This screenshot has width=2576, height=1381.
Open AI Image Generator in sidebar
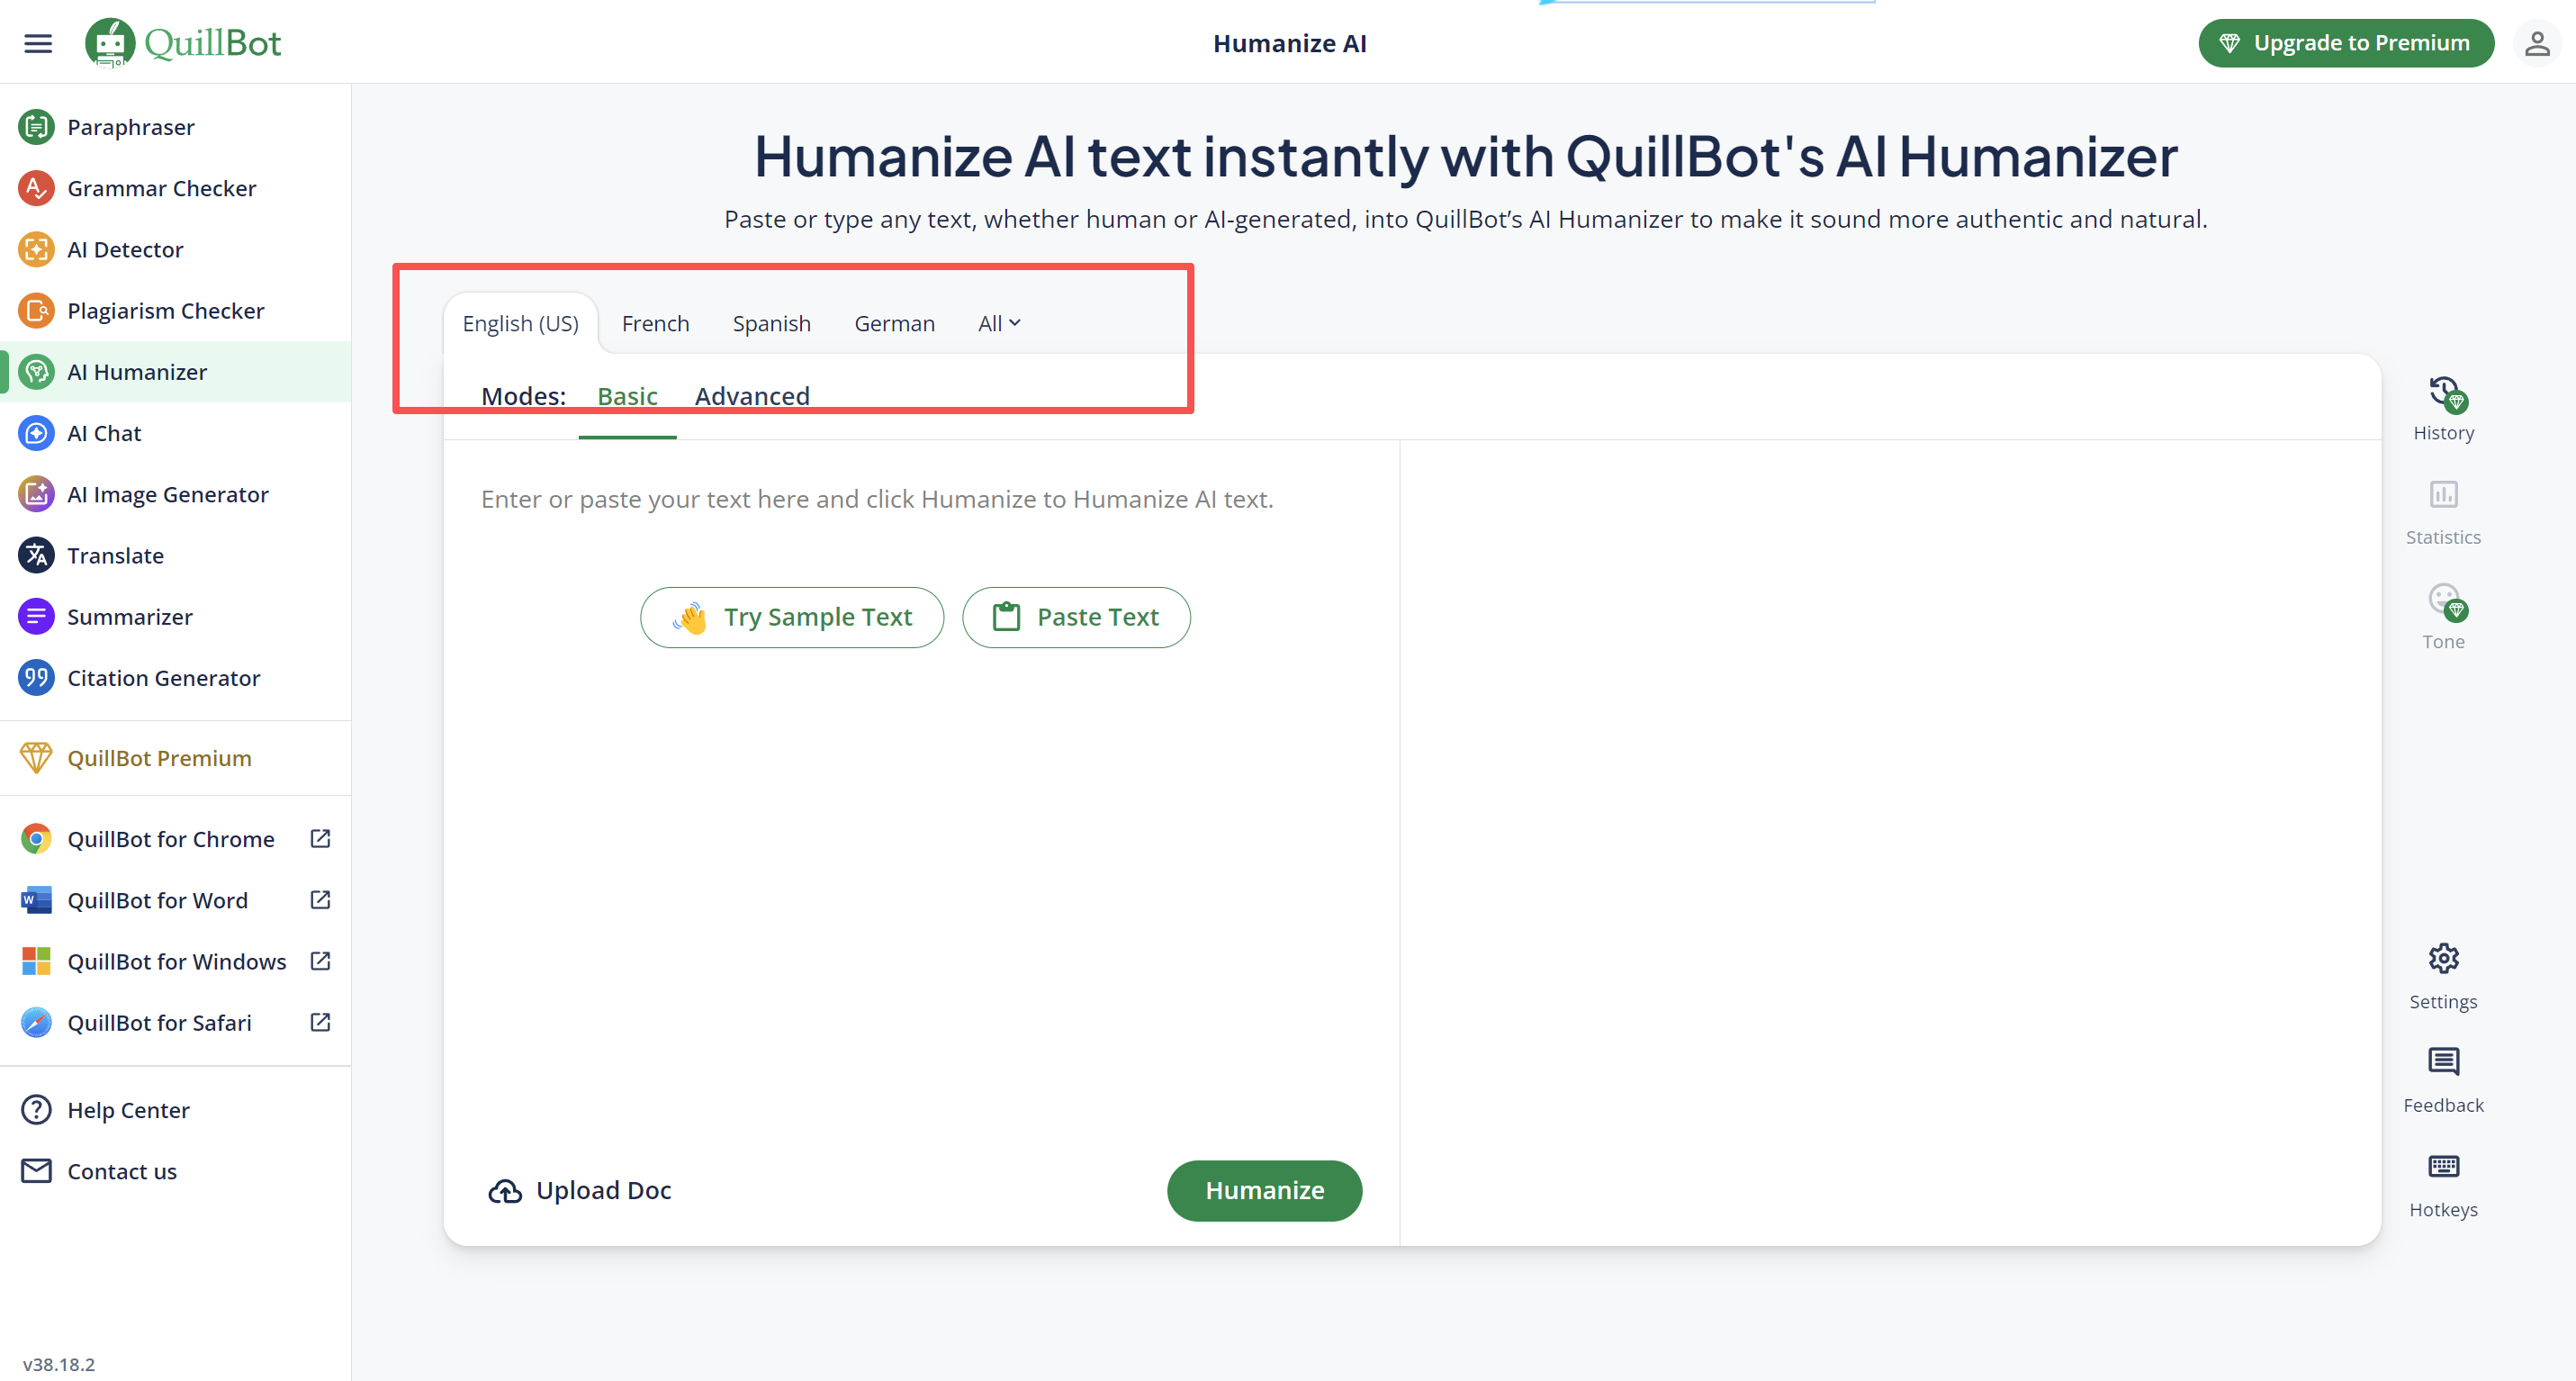point(167,494)
